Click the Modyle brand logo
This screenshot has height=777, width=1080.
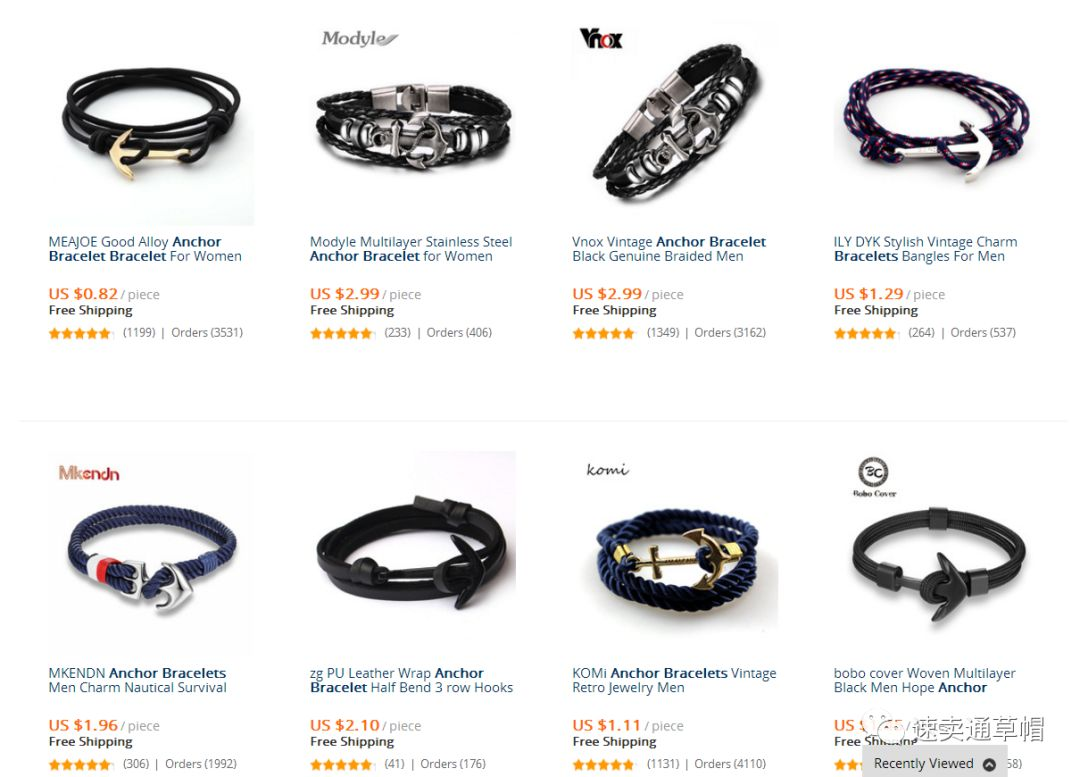click(x=360, y=39)
